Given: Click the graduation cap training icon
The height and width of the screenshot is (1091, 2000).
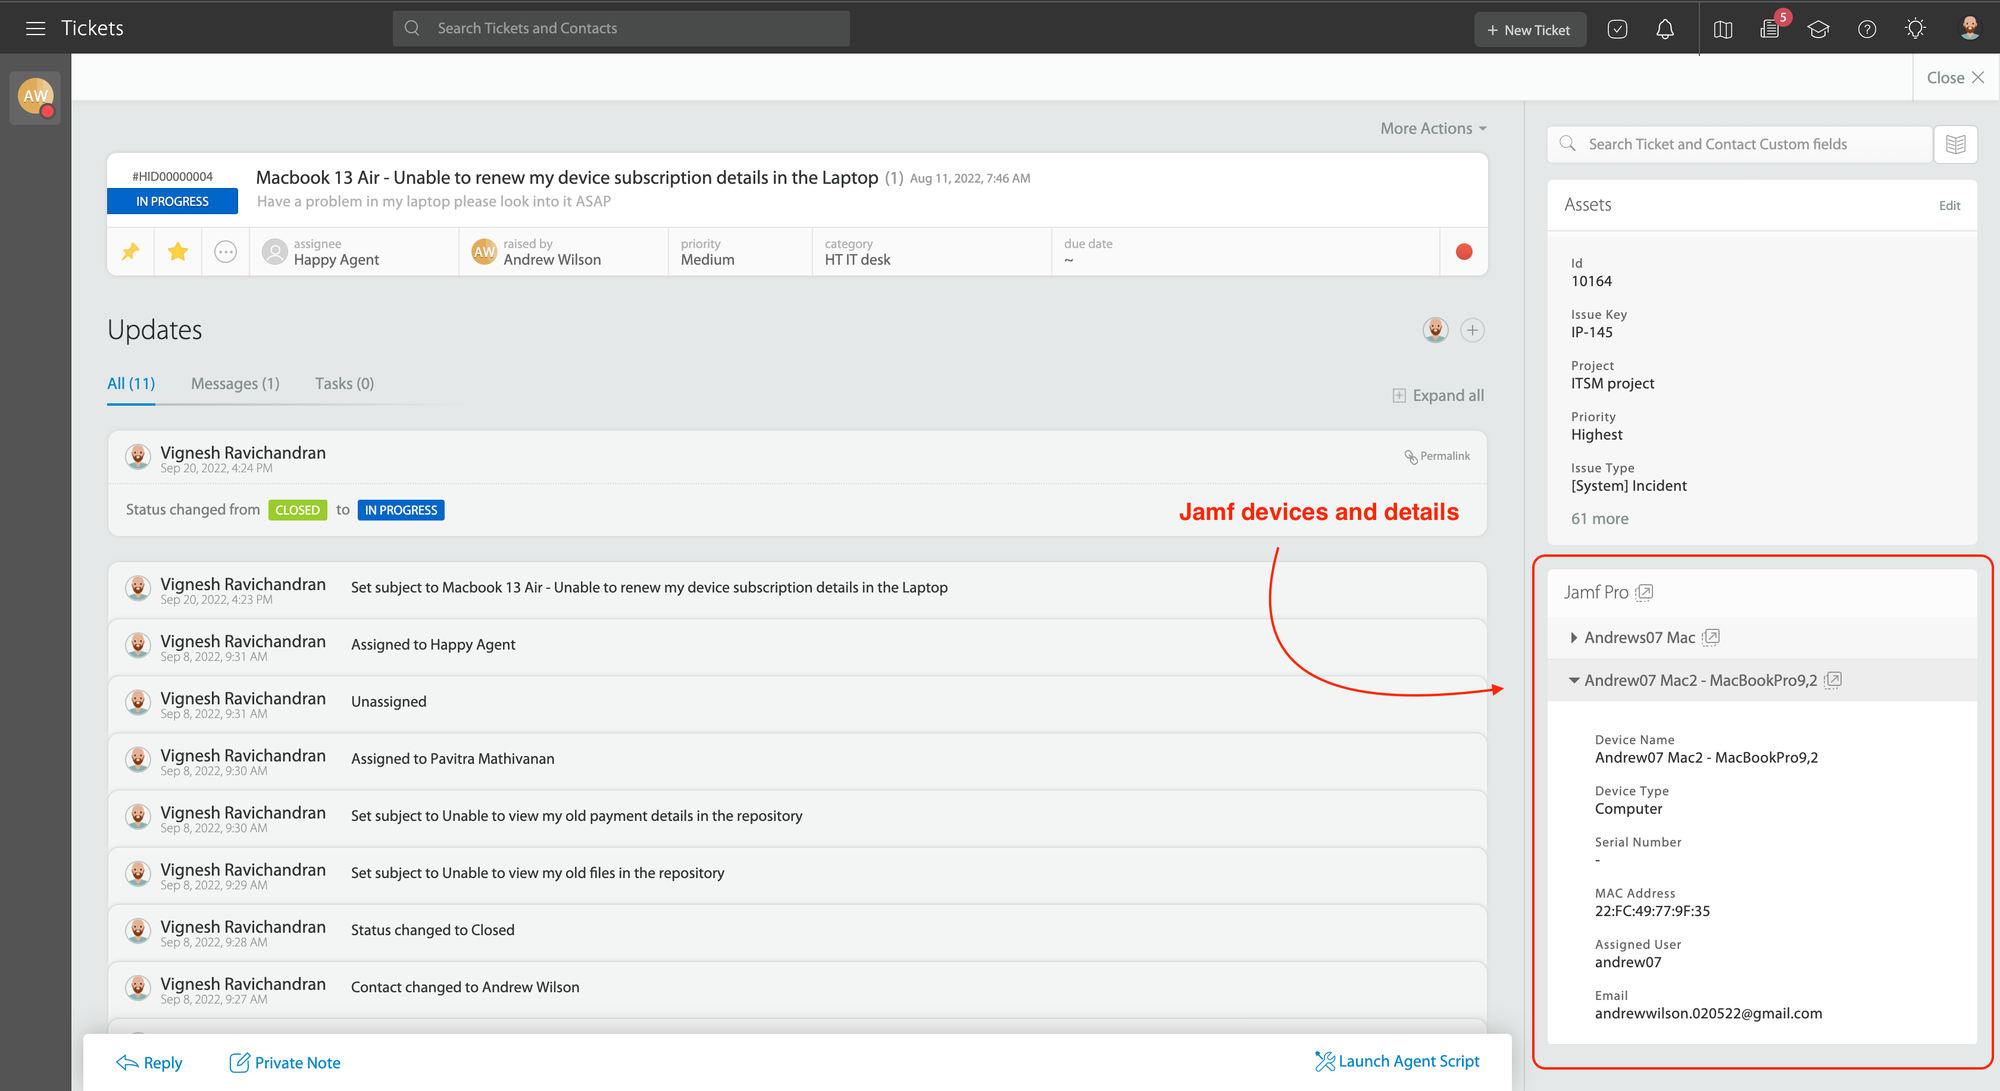Looking at the screenshot, I should pyautogui.click(x=1818, y=28).
